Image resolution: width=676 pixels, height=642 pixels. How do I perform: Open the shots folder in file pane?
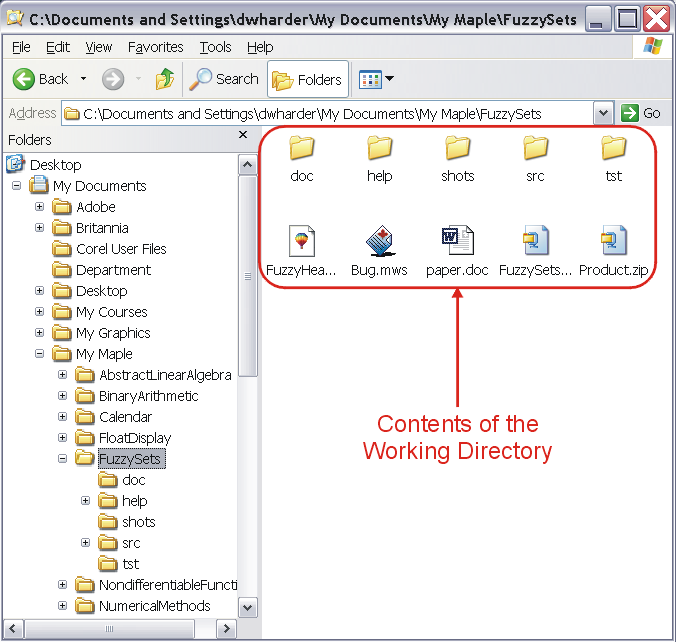457,149
